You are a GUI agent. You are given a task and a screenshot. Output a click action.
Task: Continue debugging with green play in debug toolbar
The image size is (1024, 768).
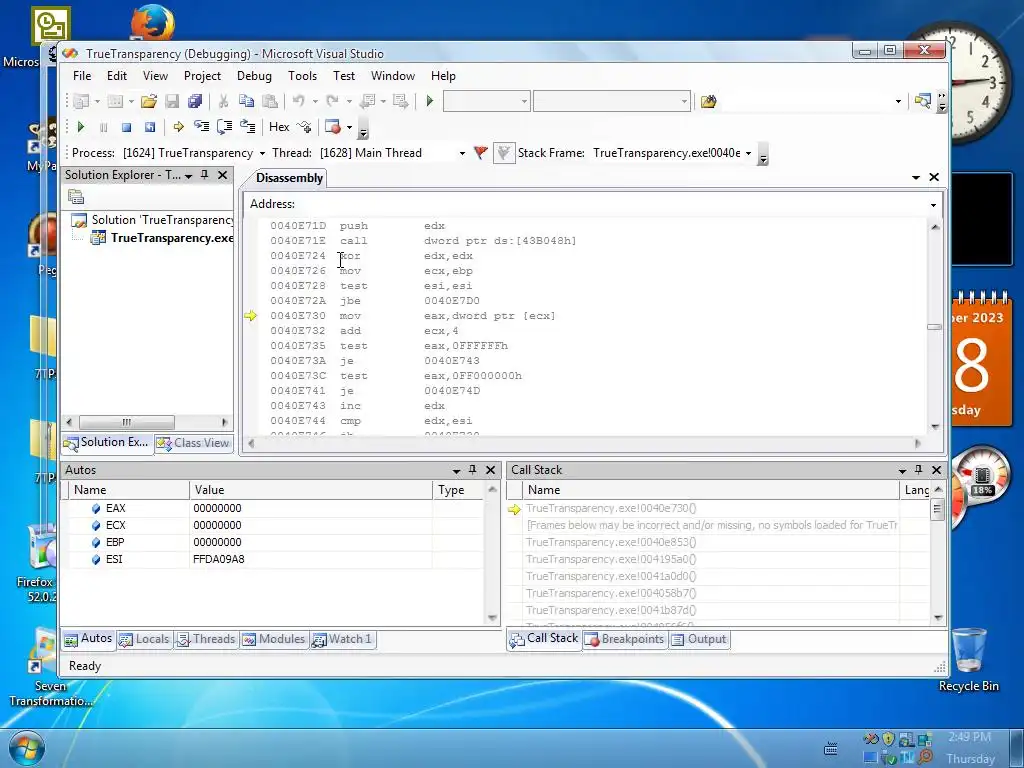pos(81,127)
